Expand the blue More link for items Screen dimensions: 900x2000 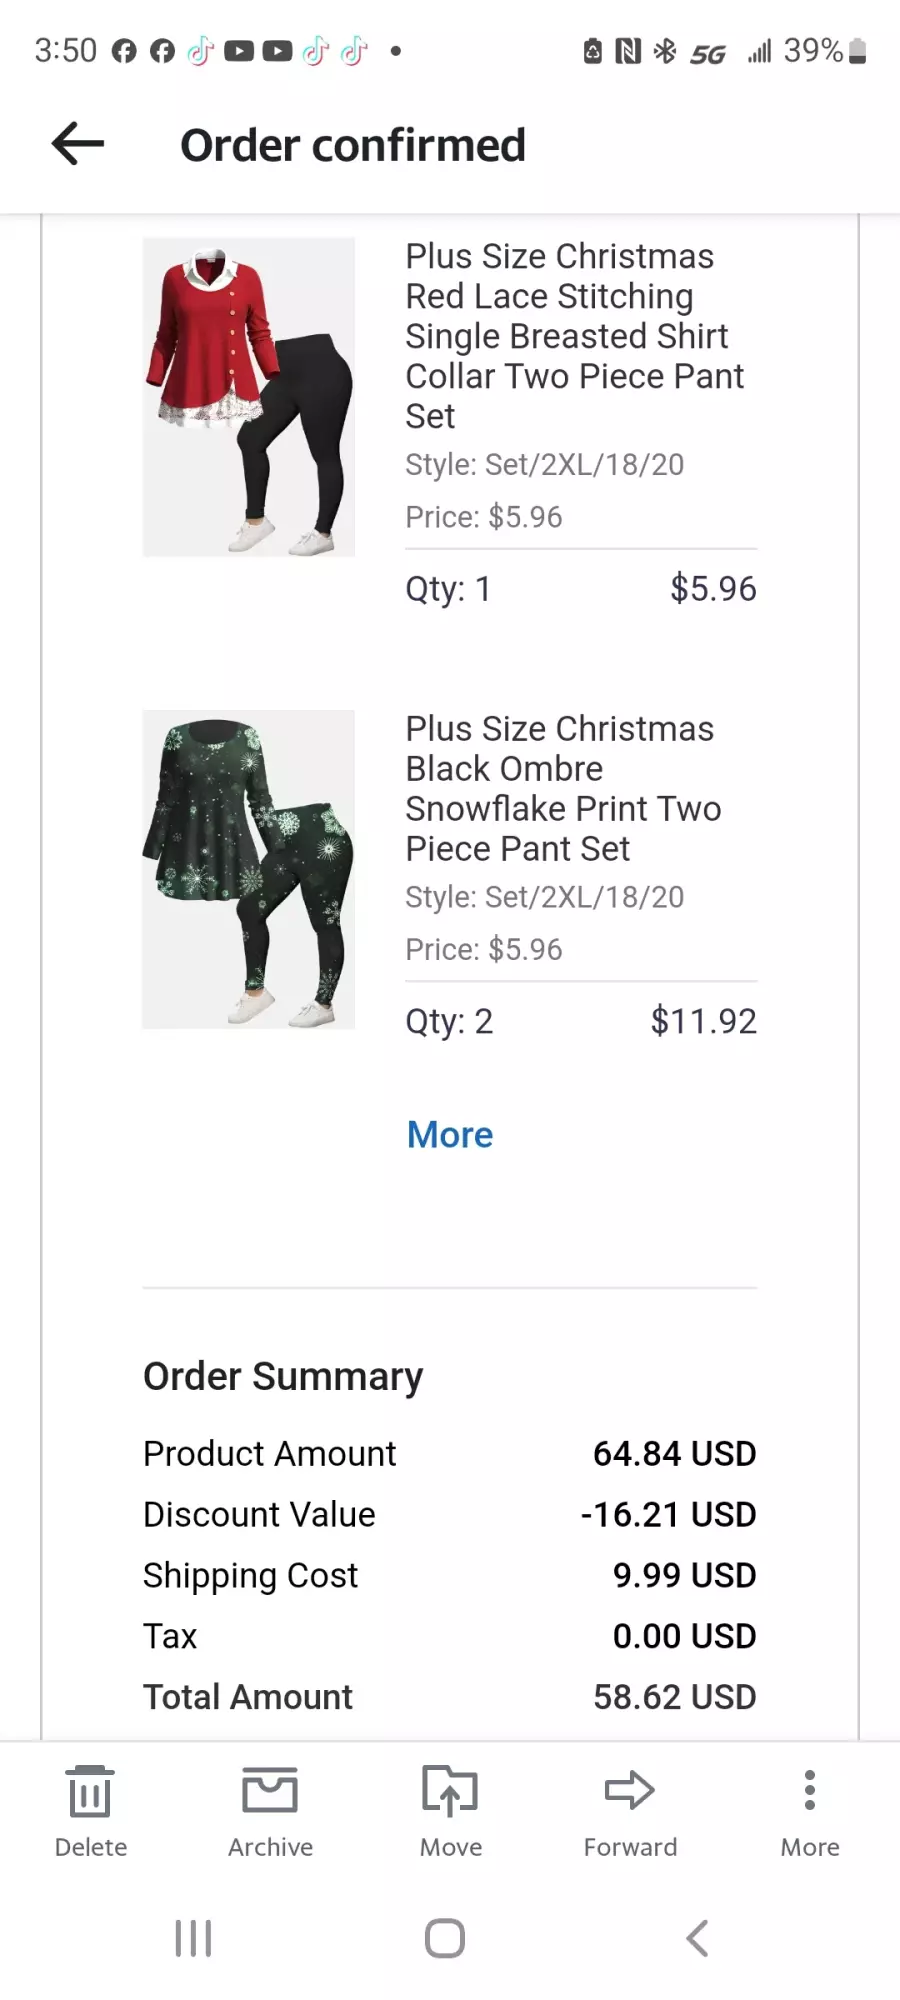click(450, 1135)
